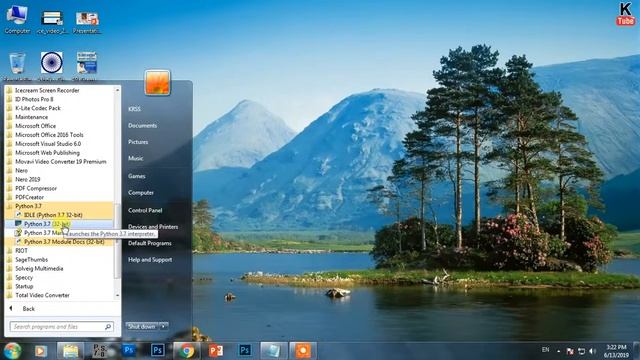Image resolution: width=640 pixels, height=360 pixels.
Task: Open the Windows Start orb
Action: pos(12,350)
